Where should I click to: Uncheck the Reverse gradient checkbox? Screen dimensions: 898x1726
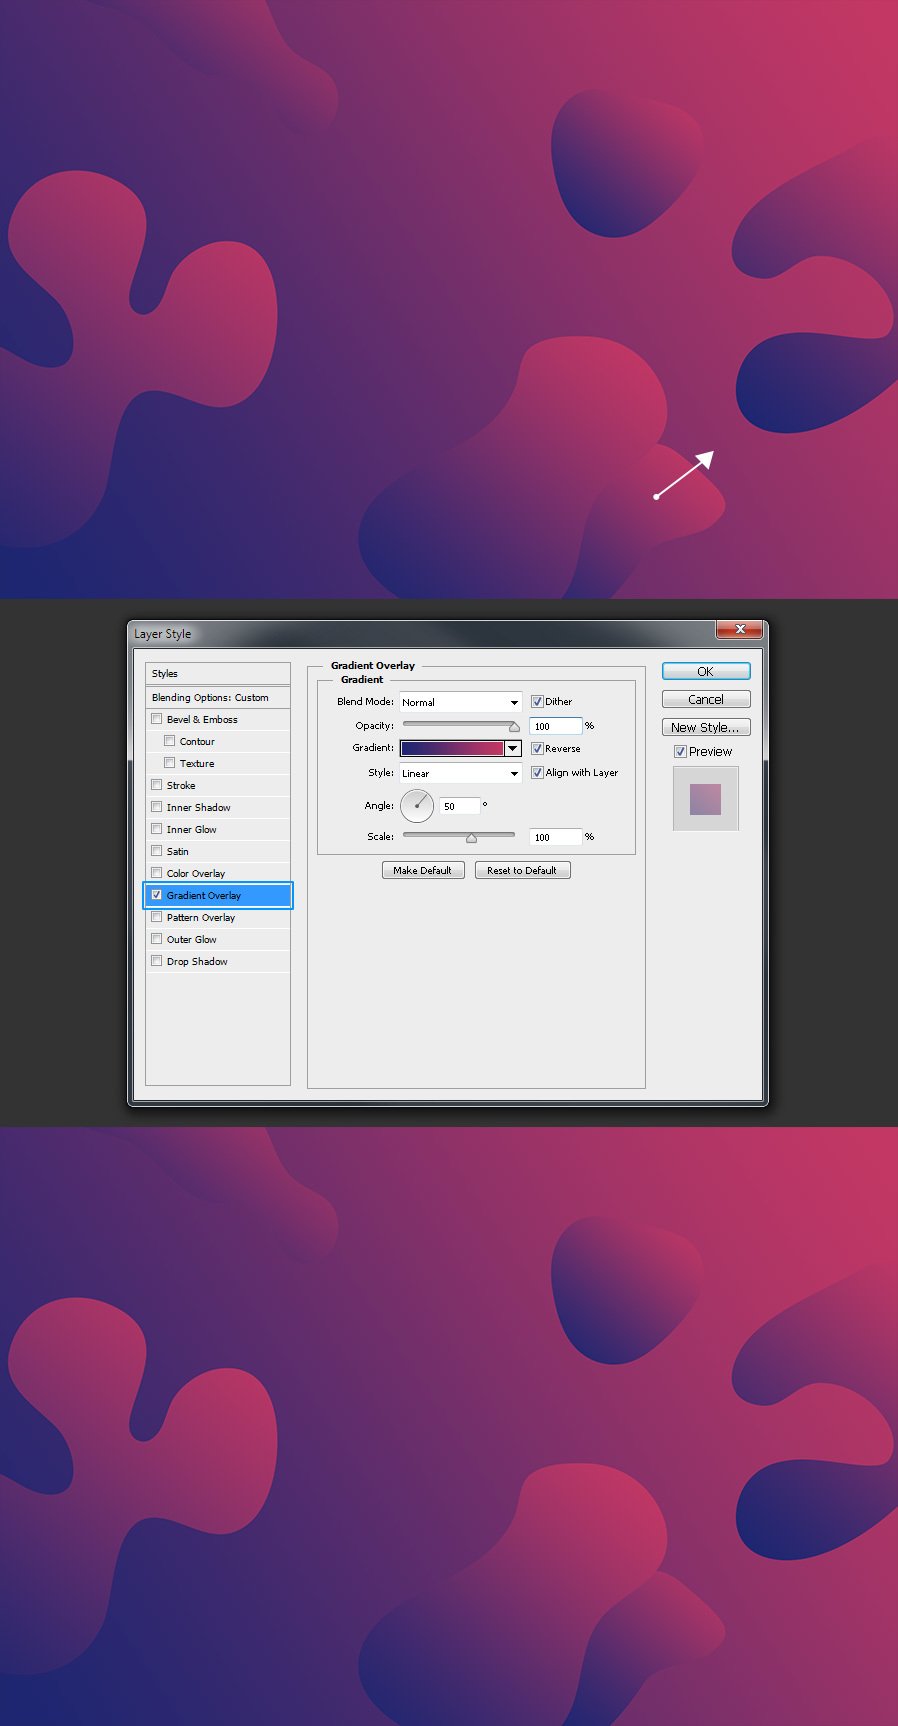tap(537, 748)
